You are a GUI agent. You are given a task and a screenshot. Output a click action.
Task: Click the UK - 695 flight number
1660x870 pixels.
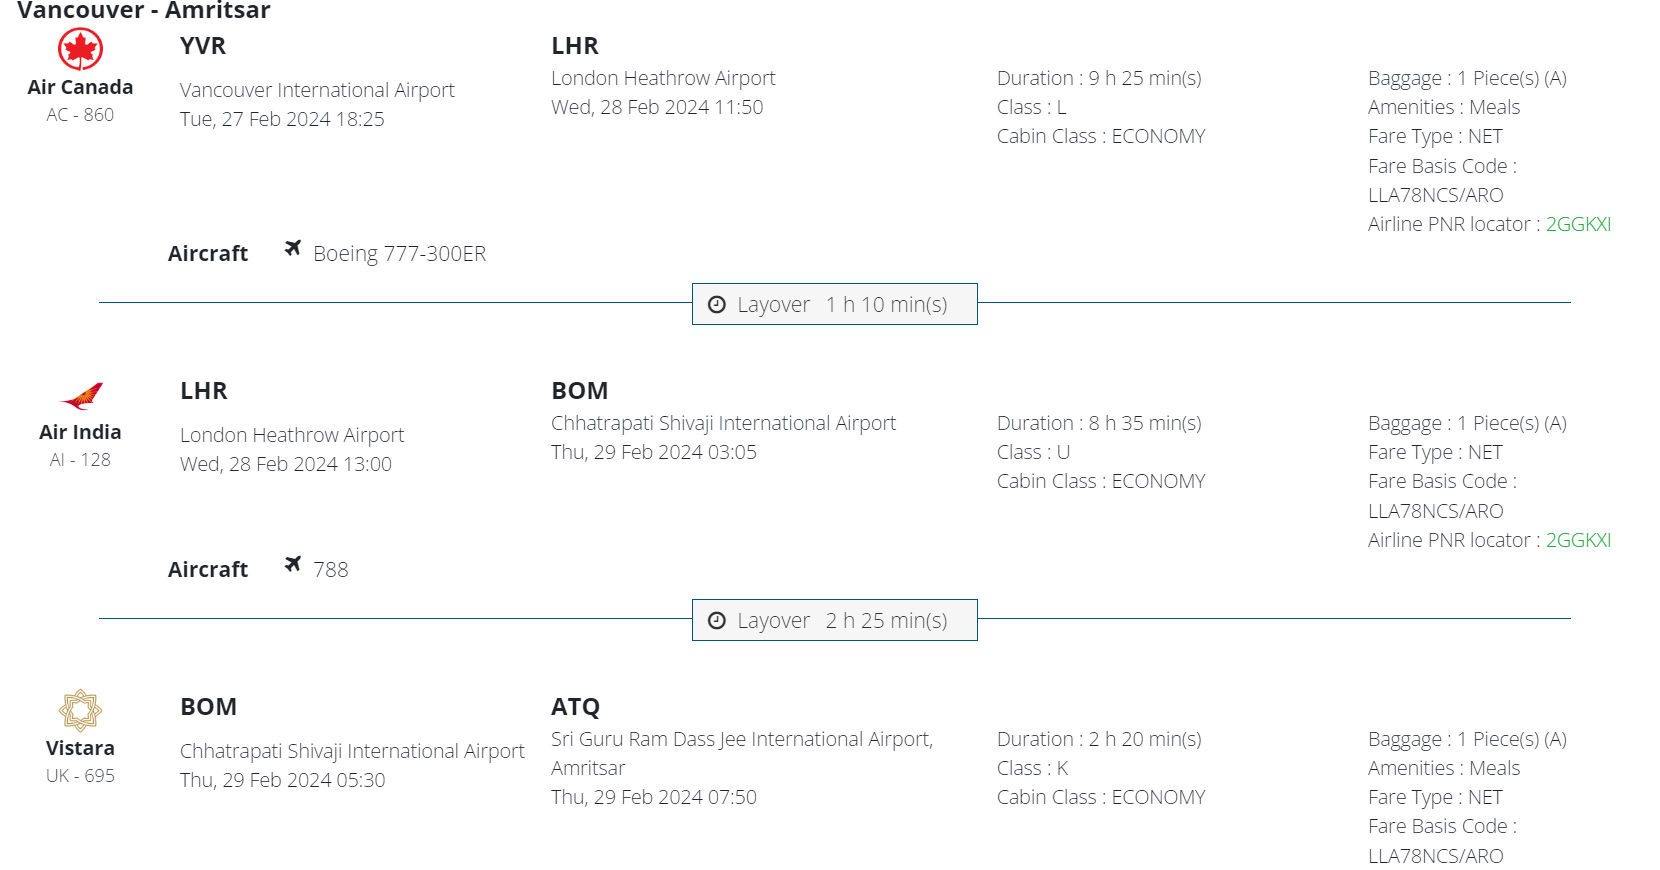80,776
